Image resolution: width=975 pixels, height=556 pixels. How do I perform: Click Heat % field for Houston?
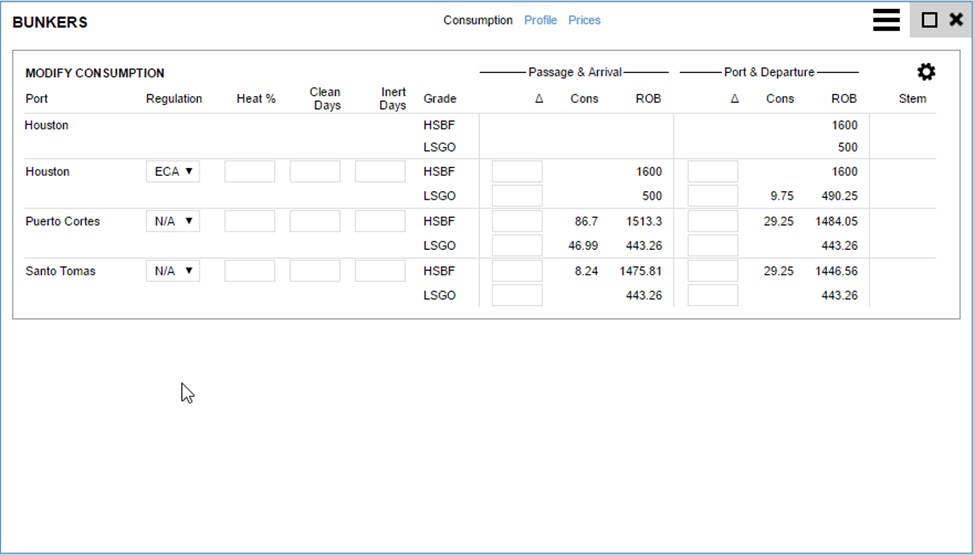tap(250, 171)
